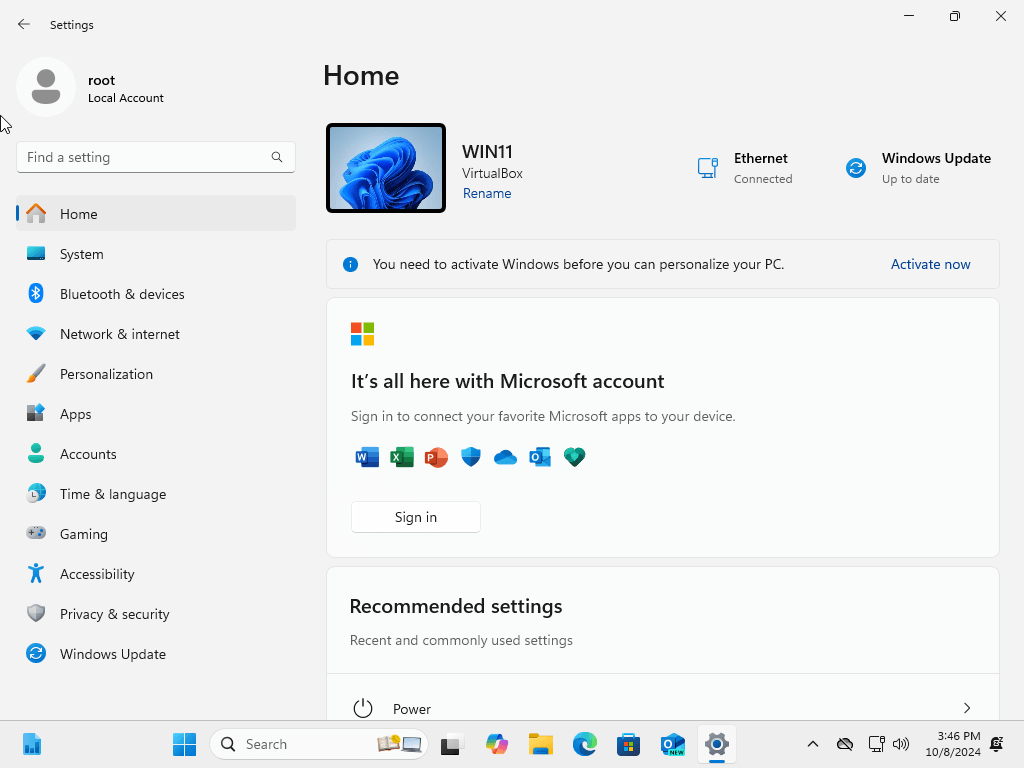The width and height of the screenshot is (1024, 768).
Task: Go to Bluetooth & devices
Action: click(156, 294)
